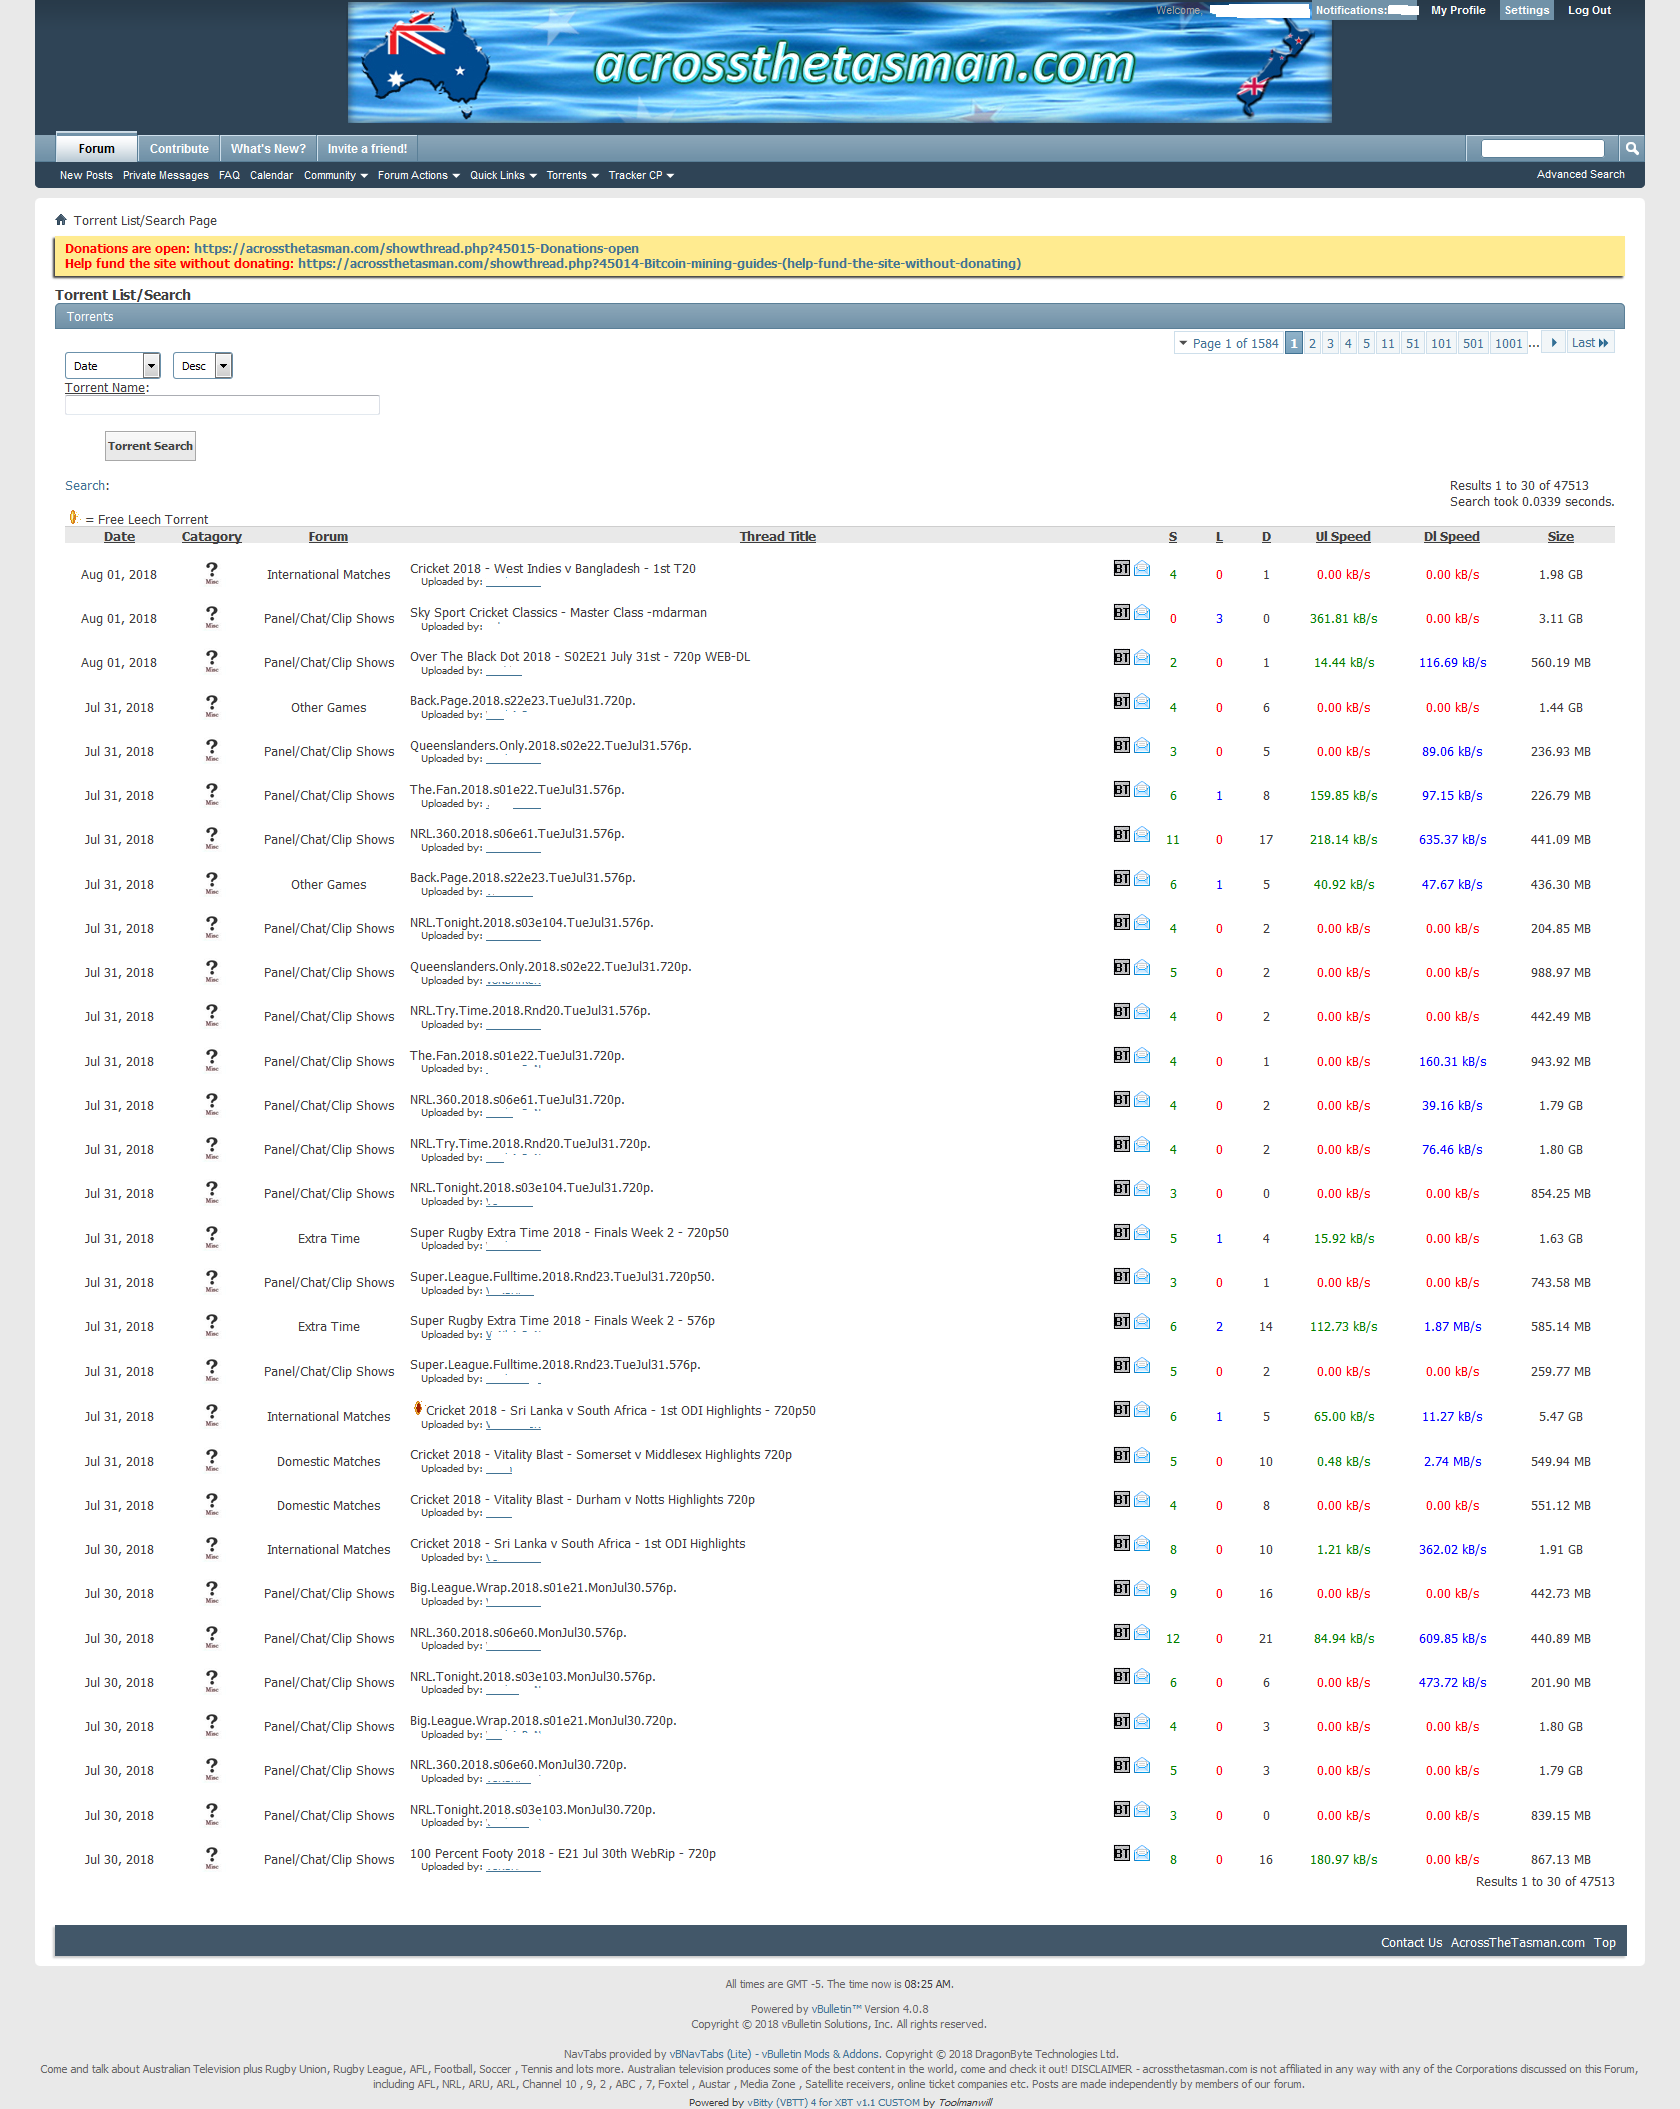Go to page 2 in pagination
This screenshot has width=1680, height=2109.
[1312, 343]
